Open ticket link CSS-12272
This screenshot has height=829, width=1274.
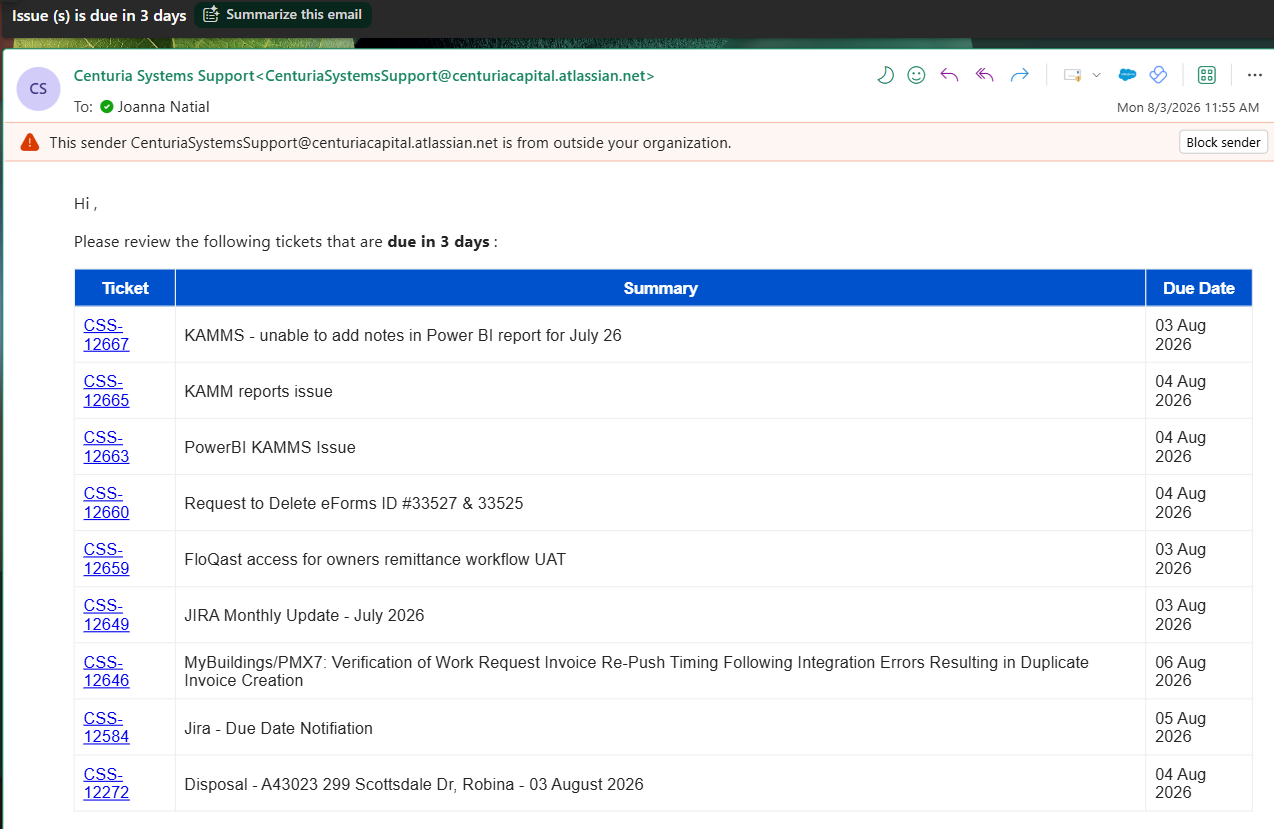pos(106,783)
